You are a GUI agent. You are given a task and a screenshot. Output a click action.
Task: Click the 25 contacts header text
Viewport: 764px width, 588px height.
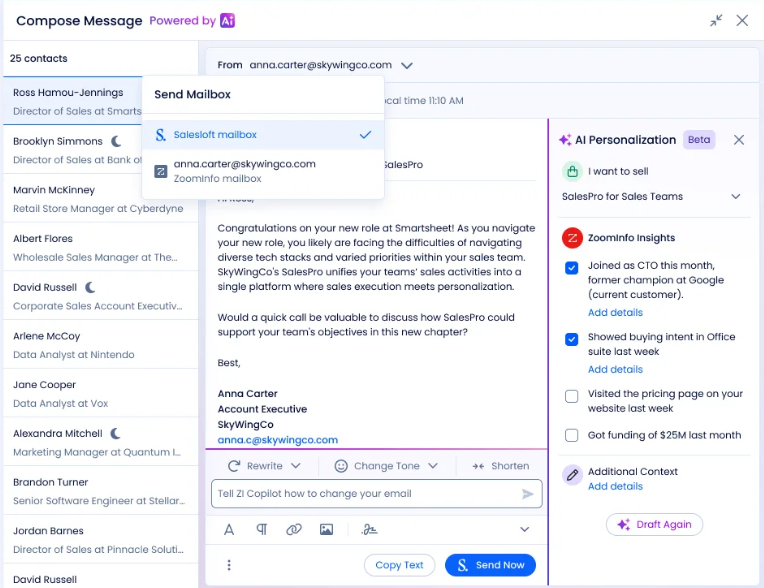point(38,58)
